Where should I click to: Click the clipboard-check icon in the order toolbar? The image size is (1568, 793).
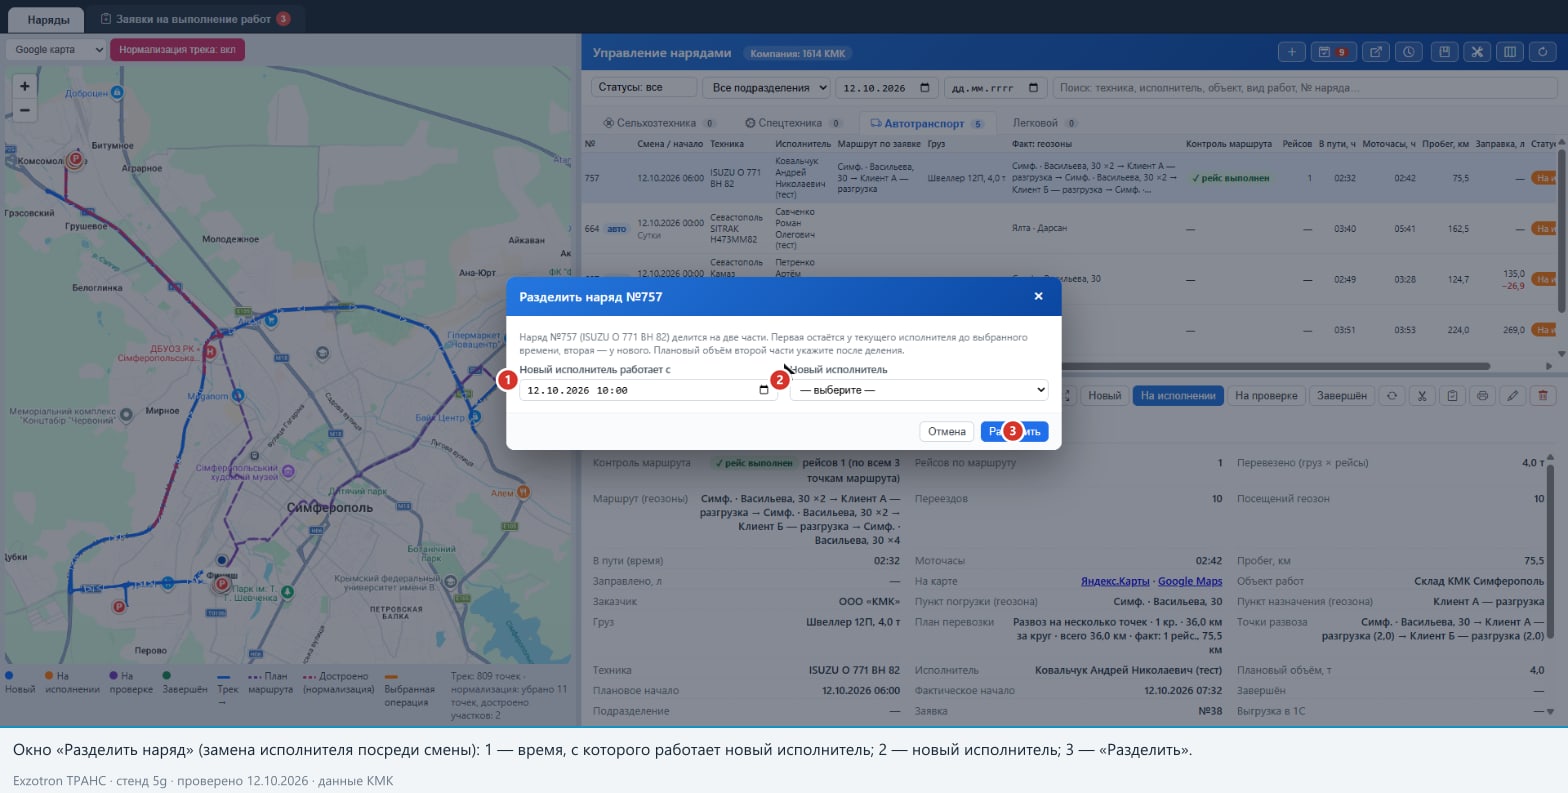[x=1452, y=396]
